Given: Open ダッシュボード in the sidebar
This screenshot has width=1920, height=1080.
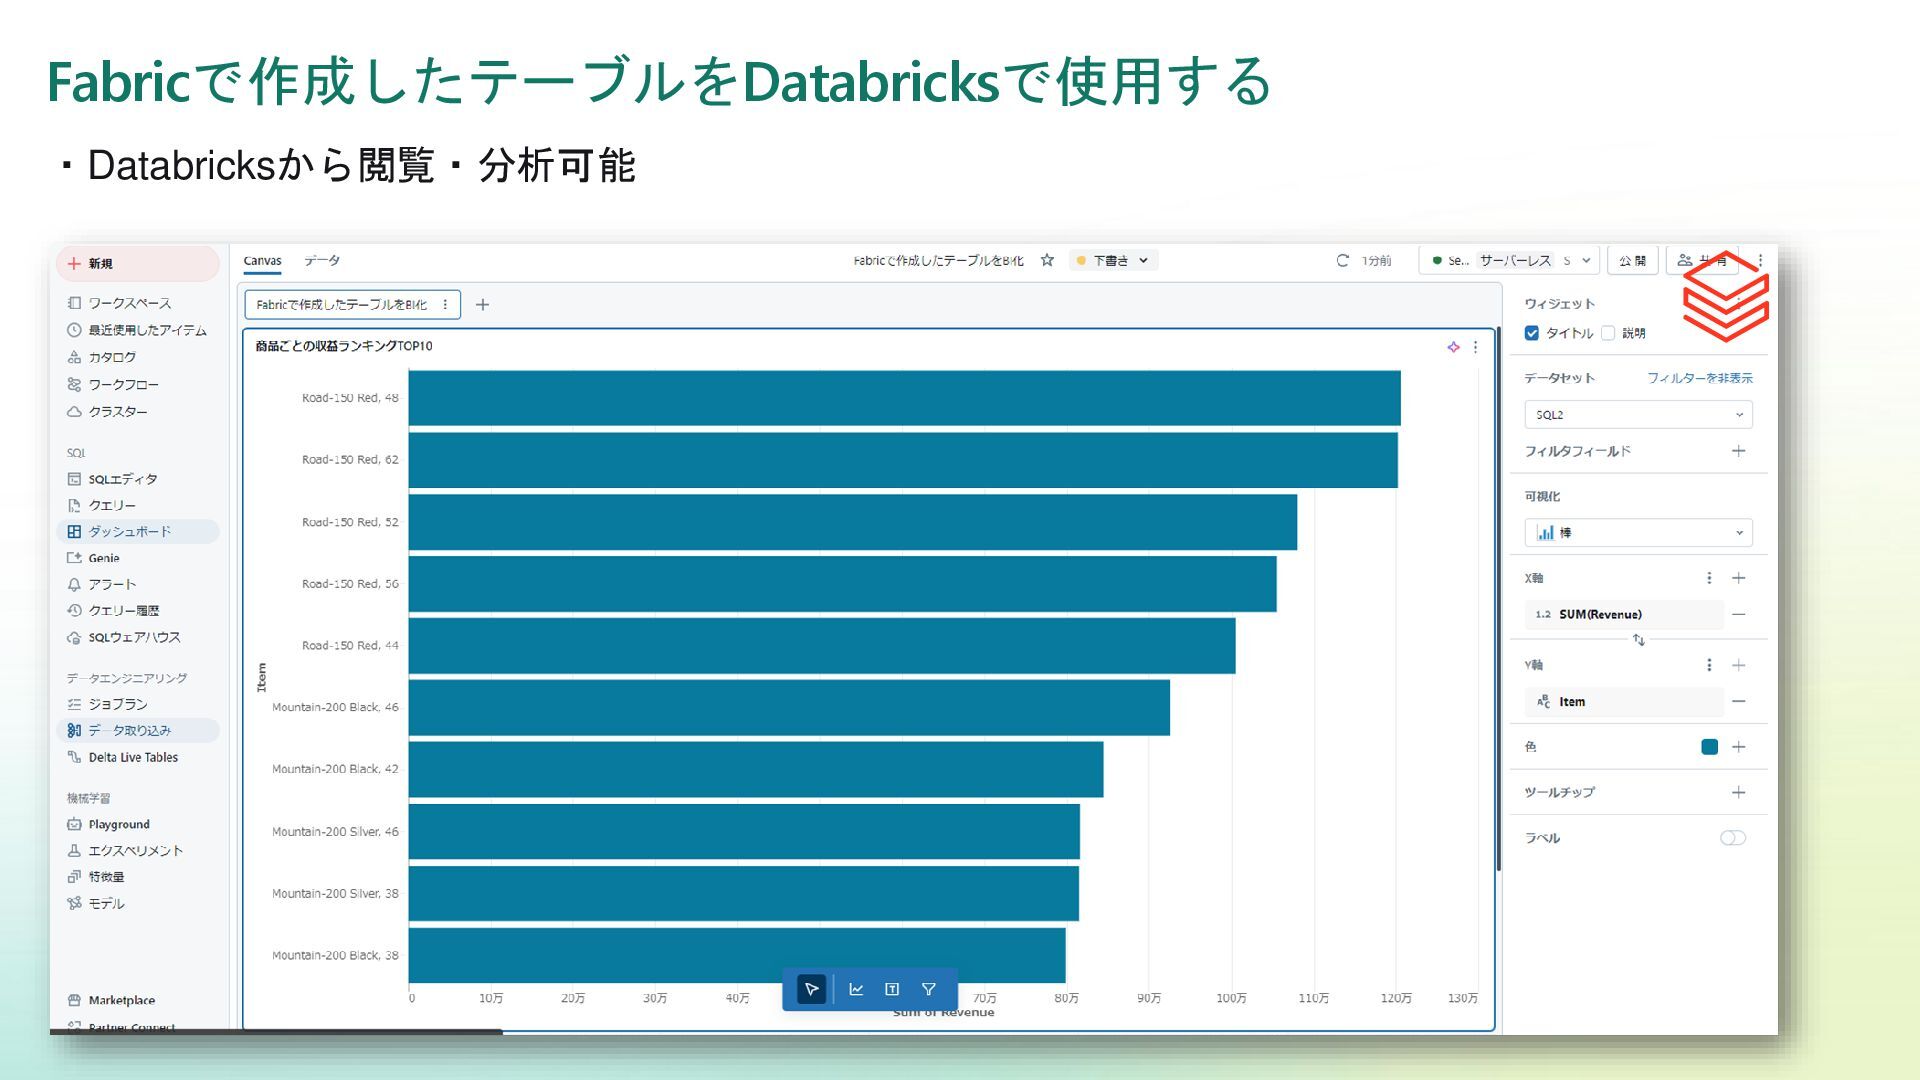Looking at the screenshot, I should tap(129, 531).
